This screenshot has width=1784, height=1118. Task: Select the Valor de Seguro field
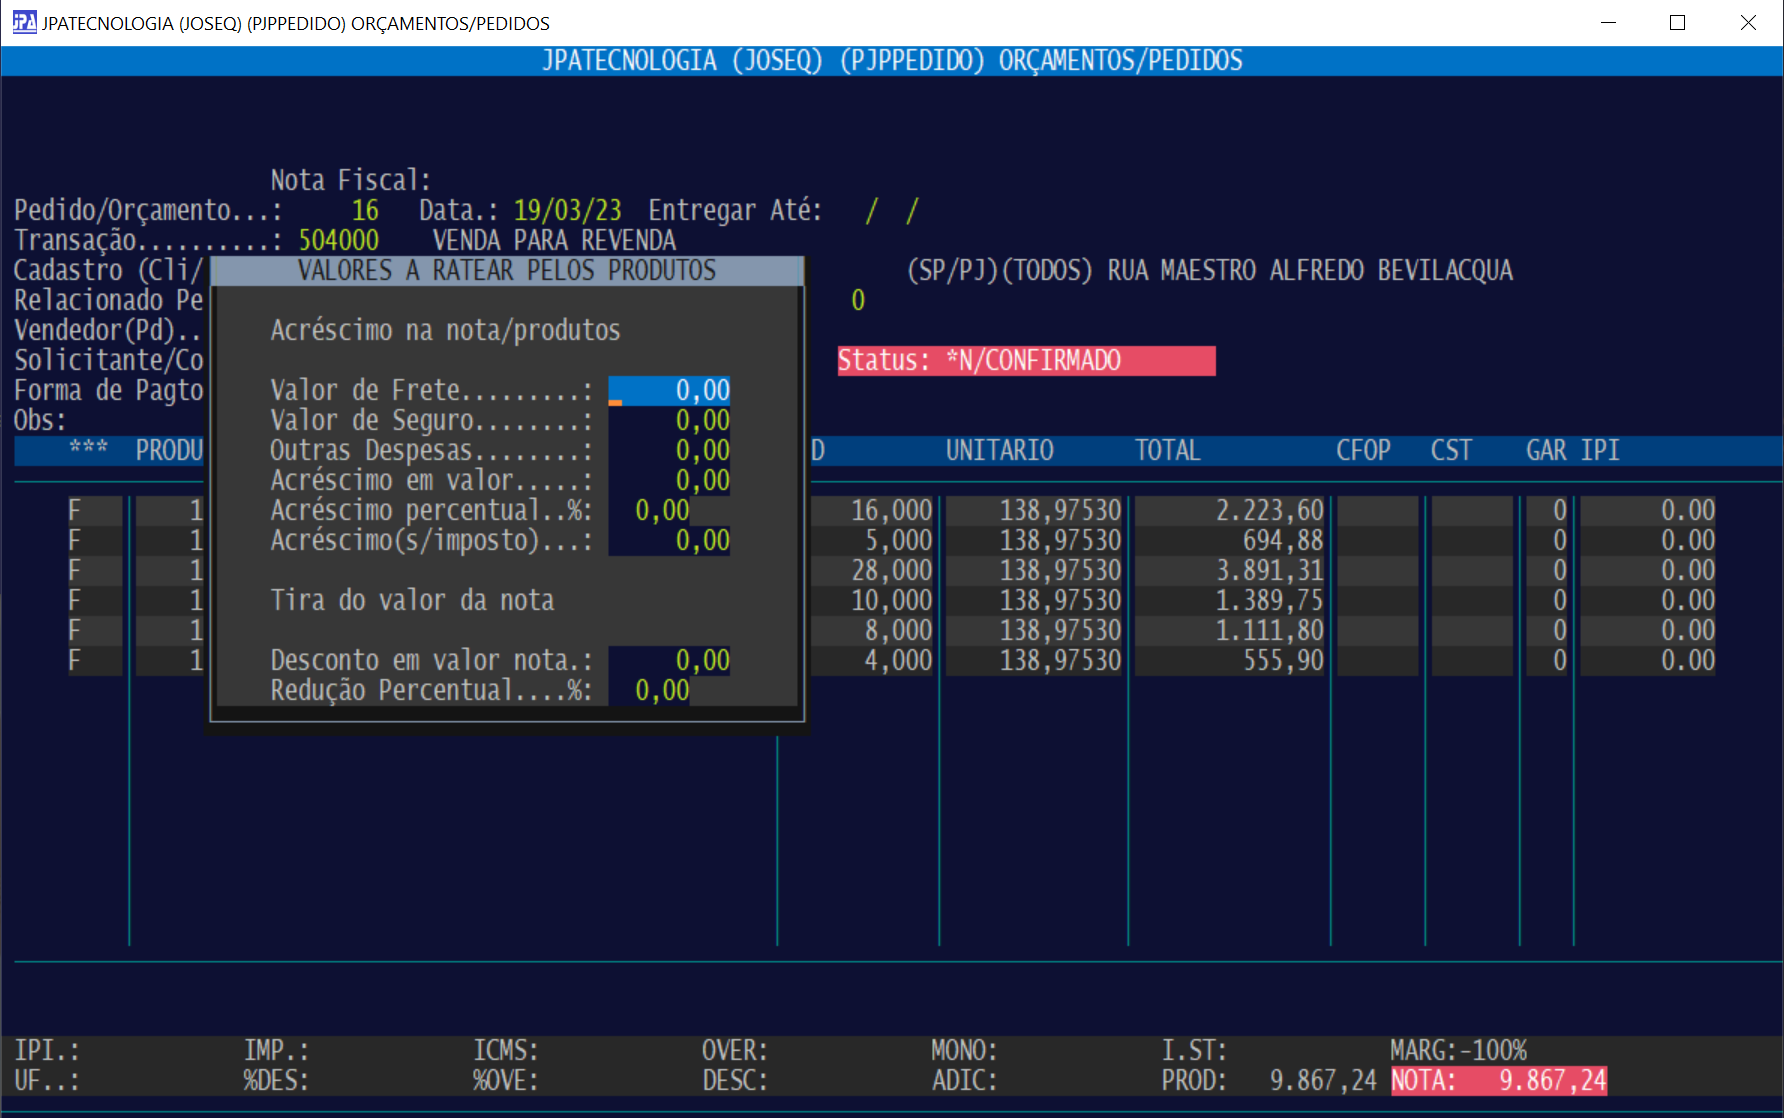tap(669, 420)
